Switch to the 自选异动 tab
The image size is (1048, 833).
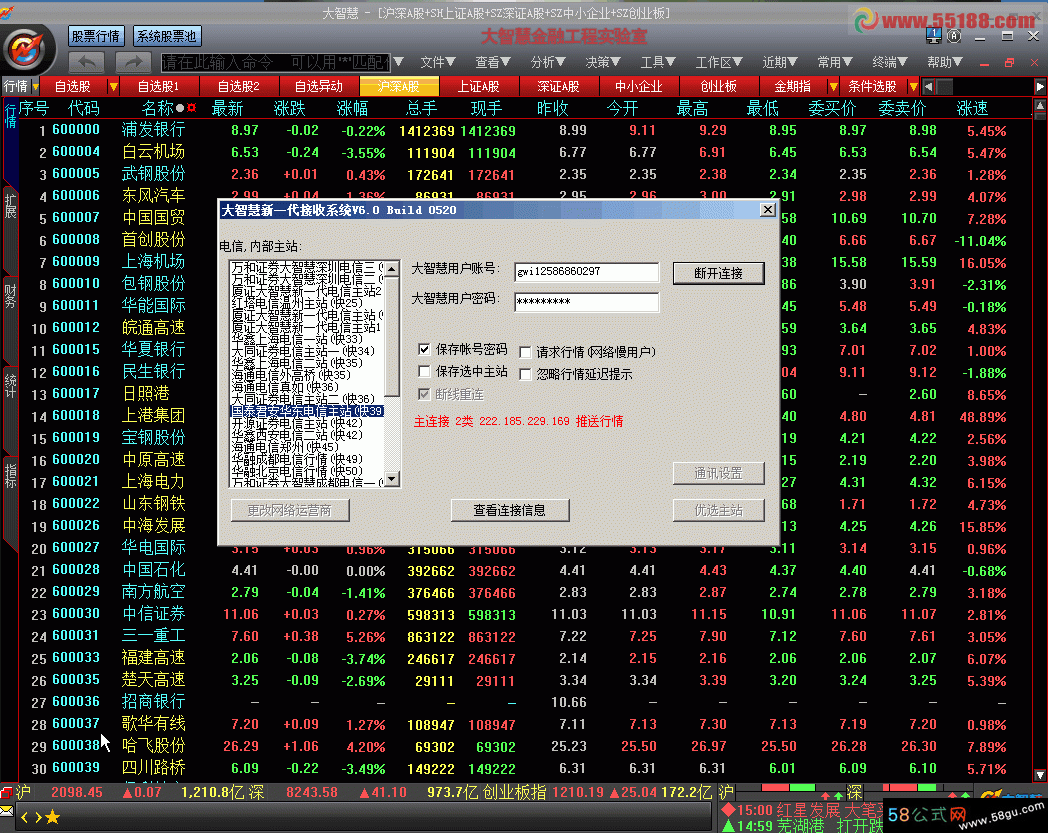click(x=319, y=87)
